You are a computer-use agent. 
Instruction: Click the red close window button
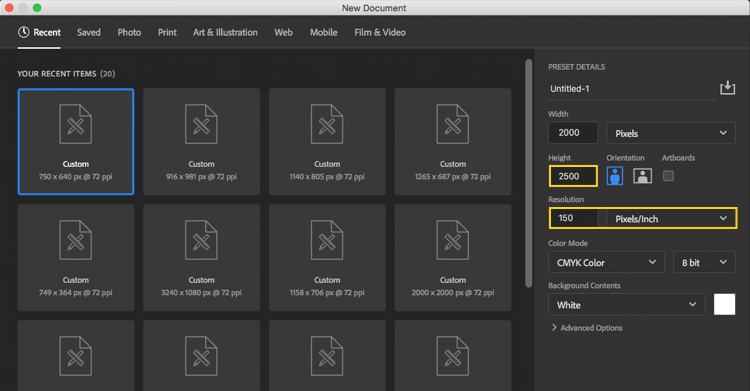(x=9, y=8)
